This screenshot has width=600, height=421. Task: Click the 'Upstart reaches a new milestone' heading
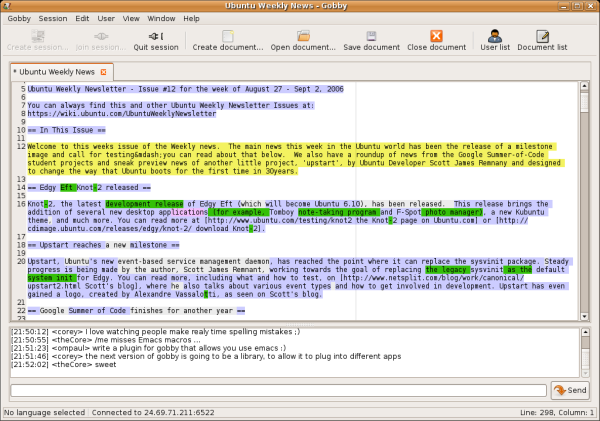pyautogui.click(x=103, y=245)
